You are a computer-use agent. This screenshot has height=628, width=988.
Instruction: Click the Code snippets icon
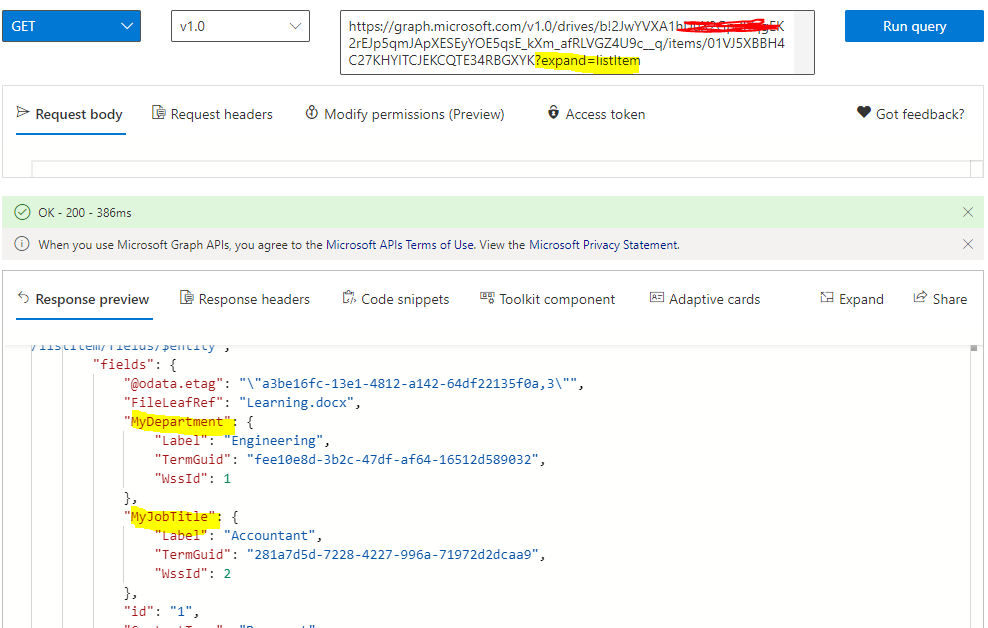pos(349,297)
